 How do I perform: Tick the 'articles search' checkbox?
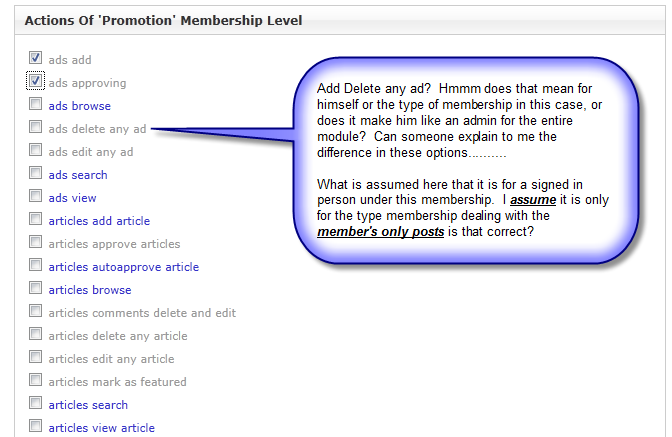(36, 404)
